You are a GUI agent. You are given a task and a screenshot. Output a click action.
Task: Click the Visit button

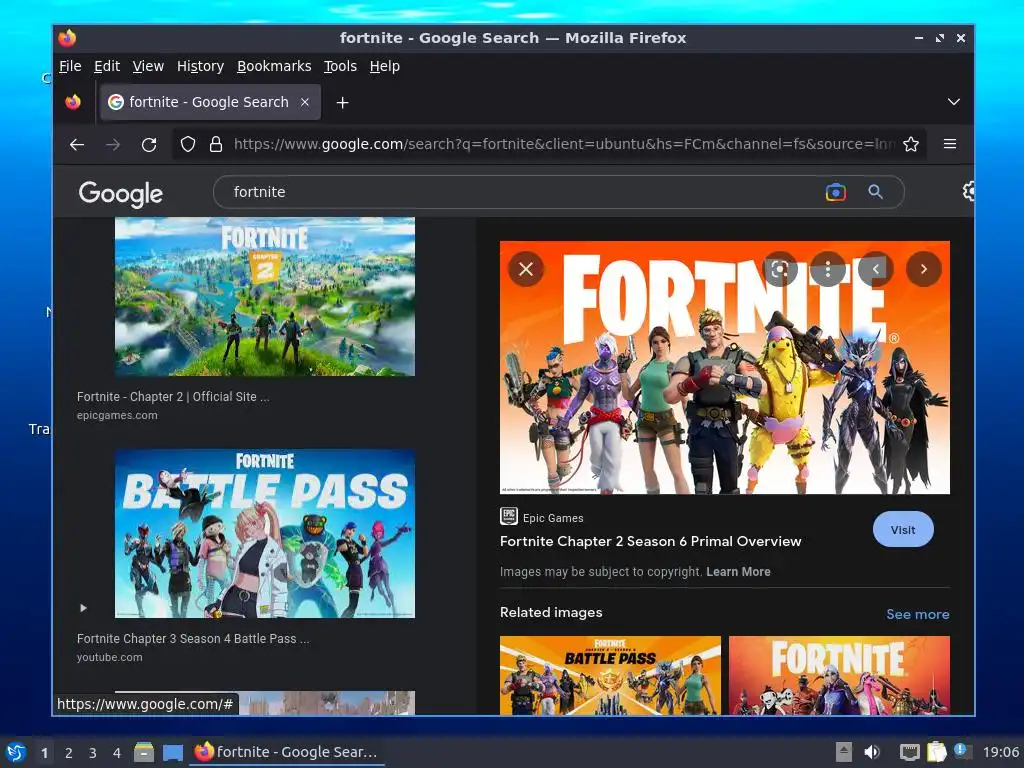click(x=903, y=530)
